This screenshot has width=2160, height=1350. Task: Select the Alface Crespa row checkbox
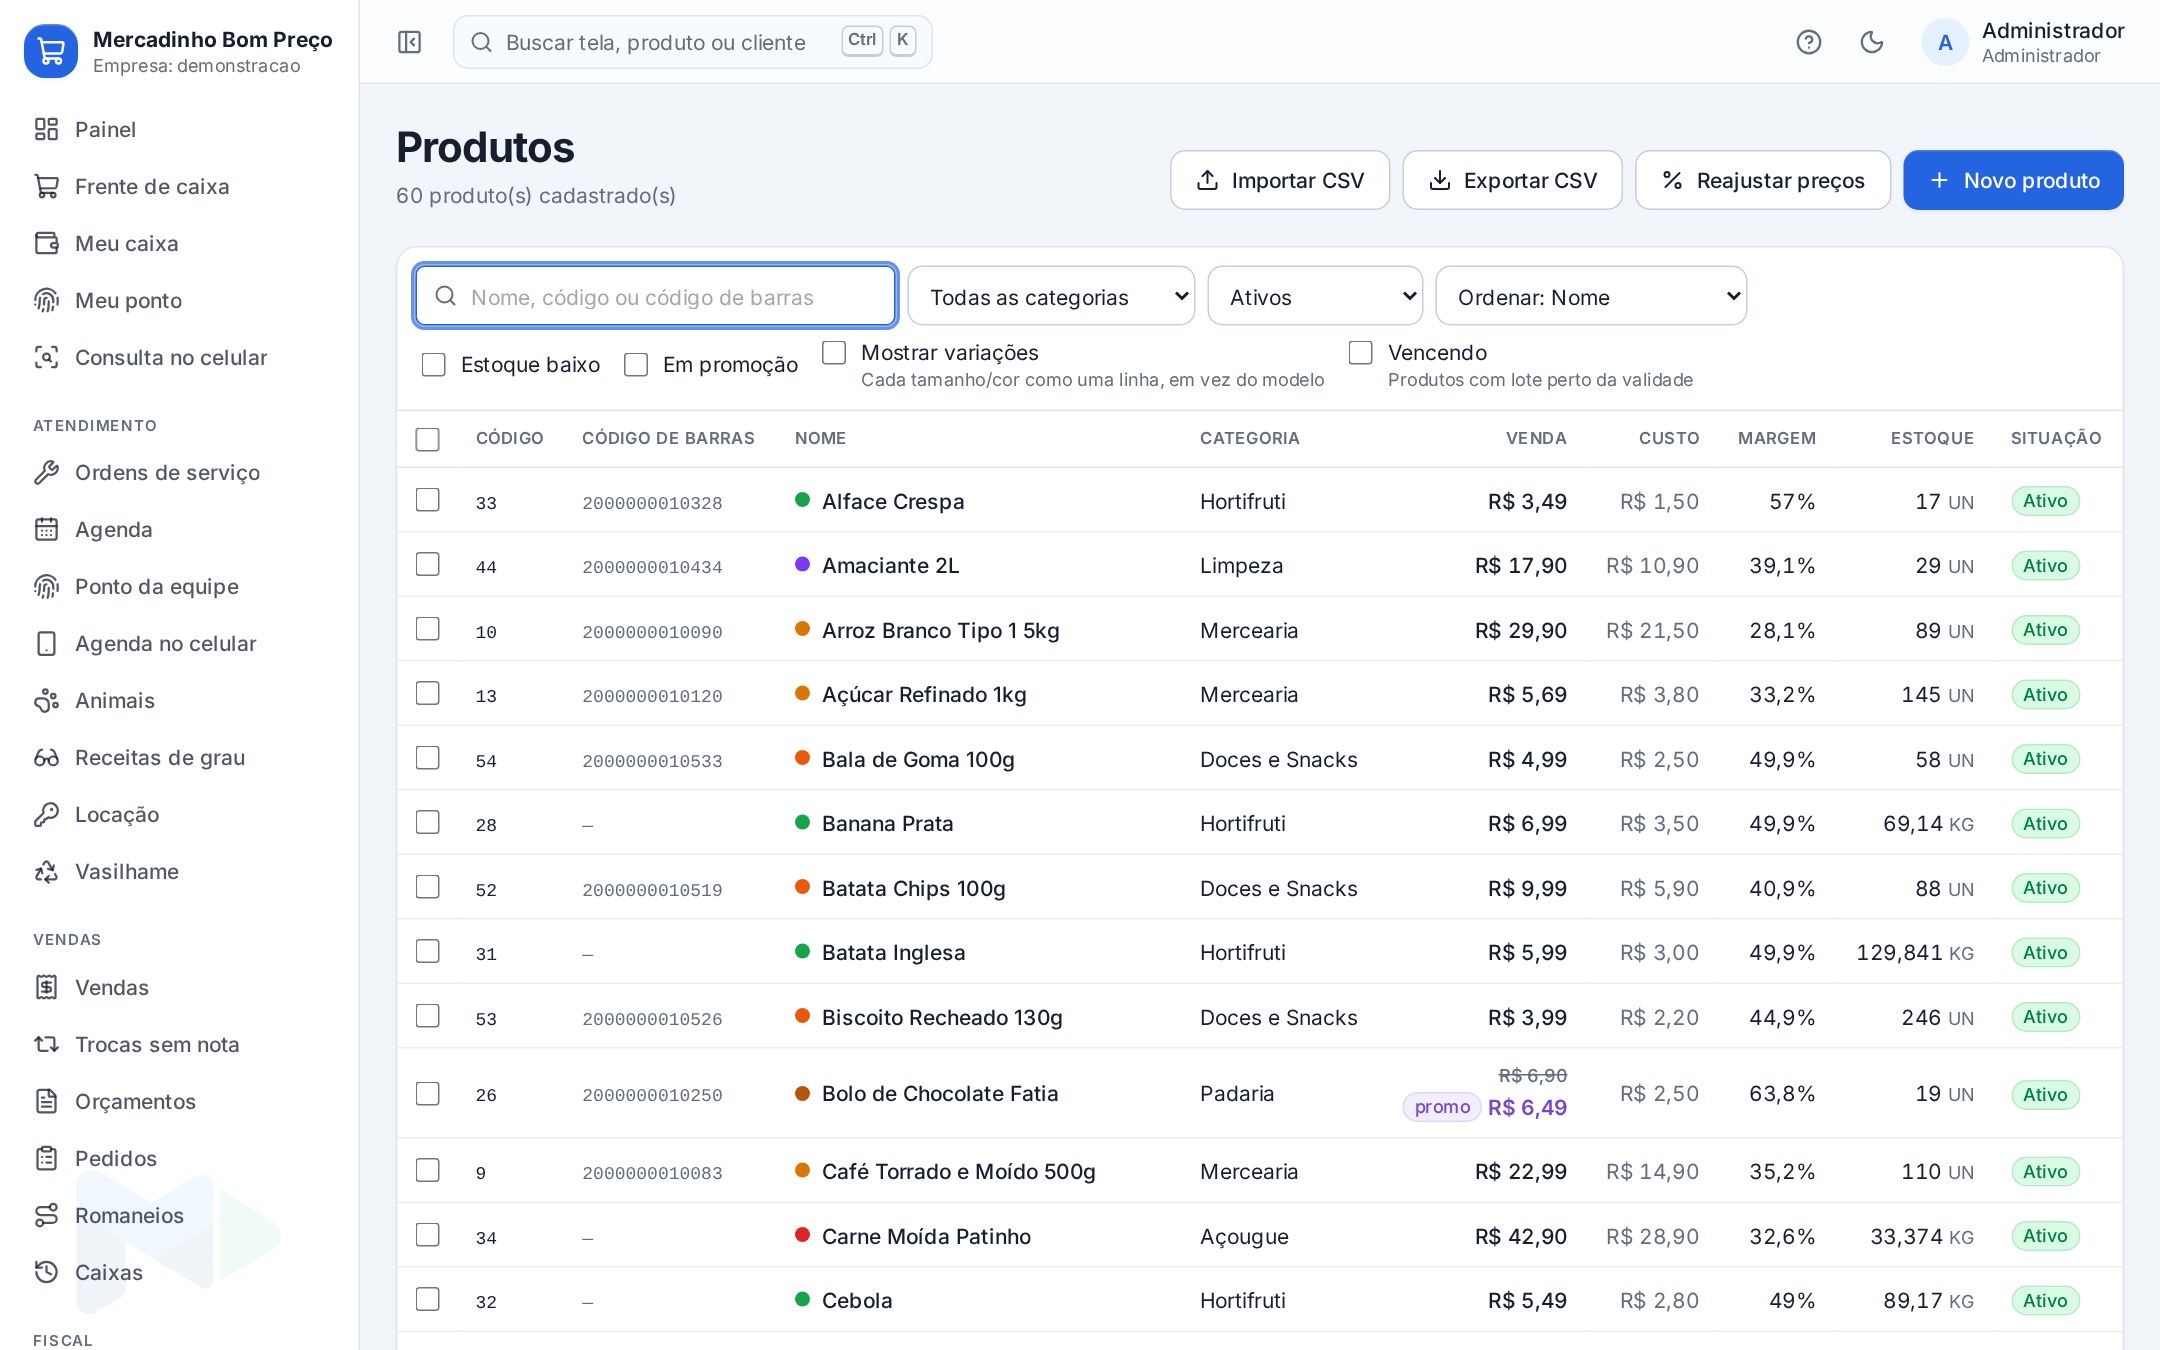[x=427, y=500]
